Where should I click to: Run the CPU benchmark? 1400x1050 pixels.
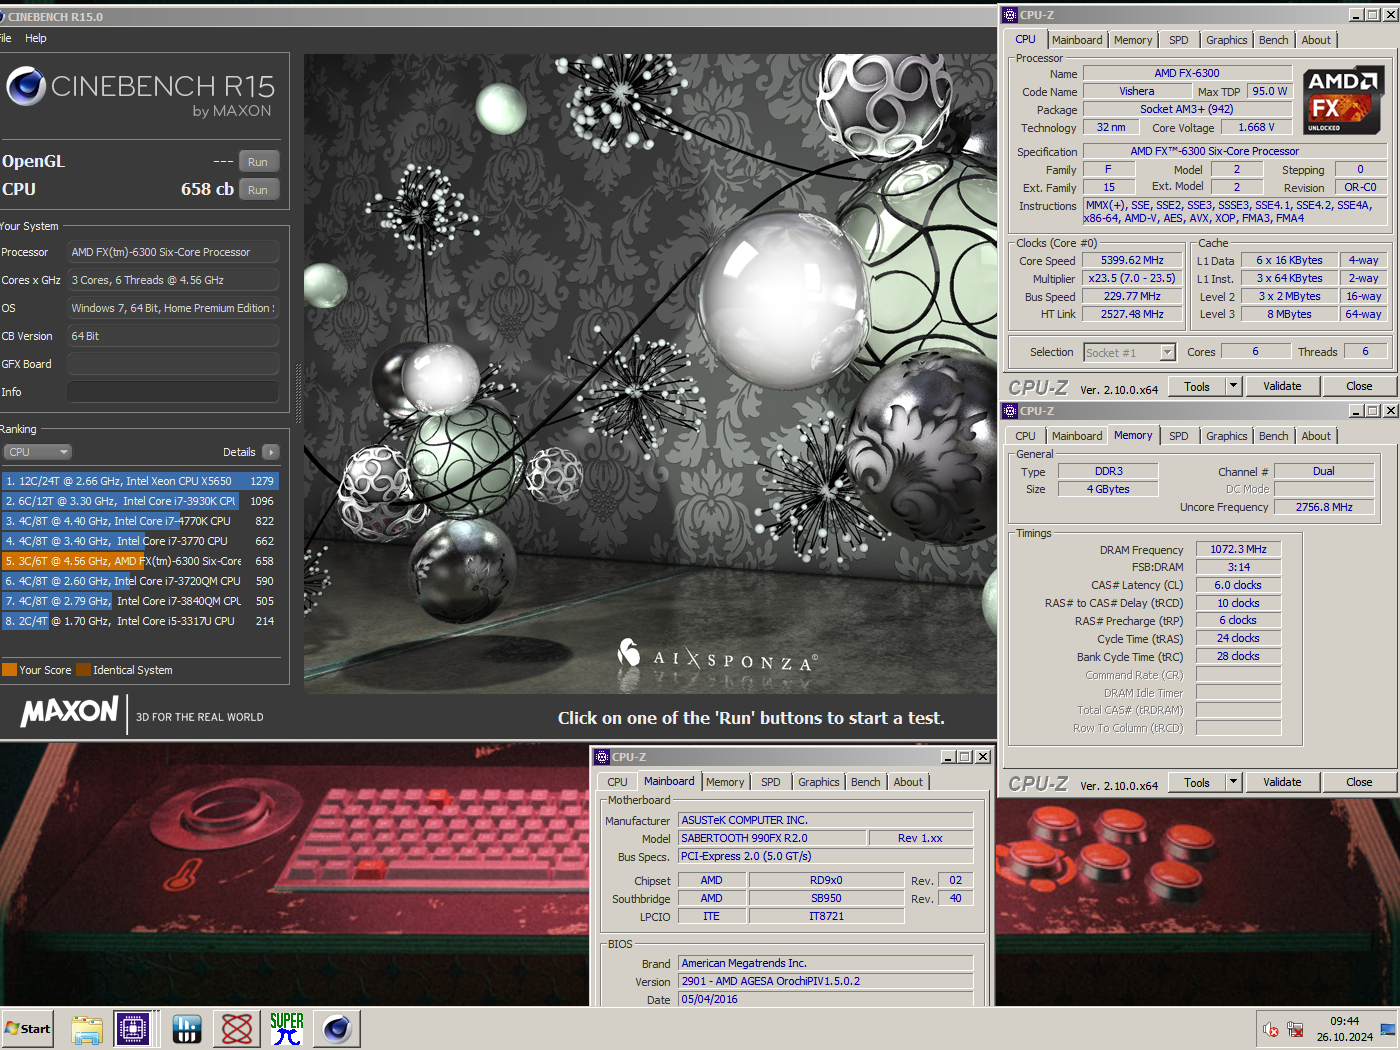pos(258,190)
